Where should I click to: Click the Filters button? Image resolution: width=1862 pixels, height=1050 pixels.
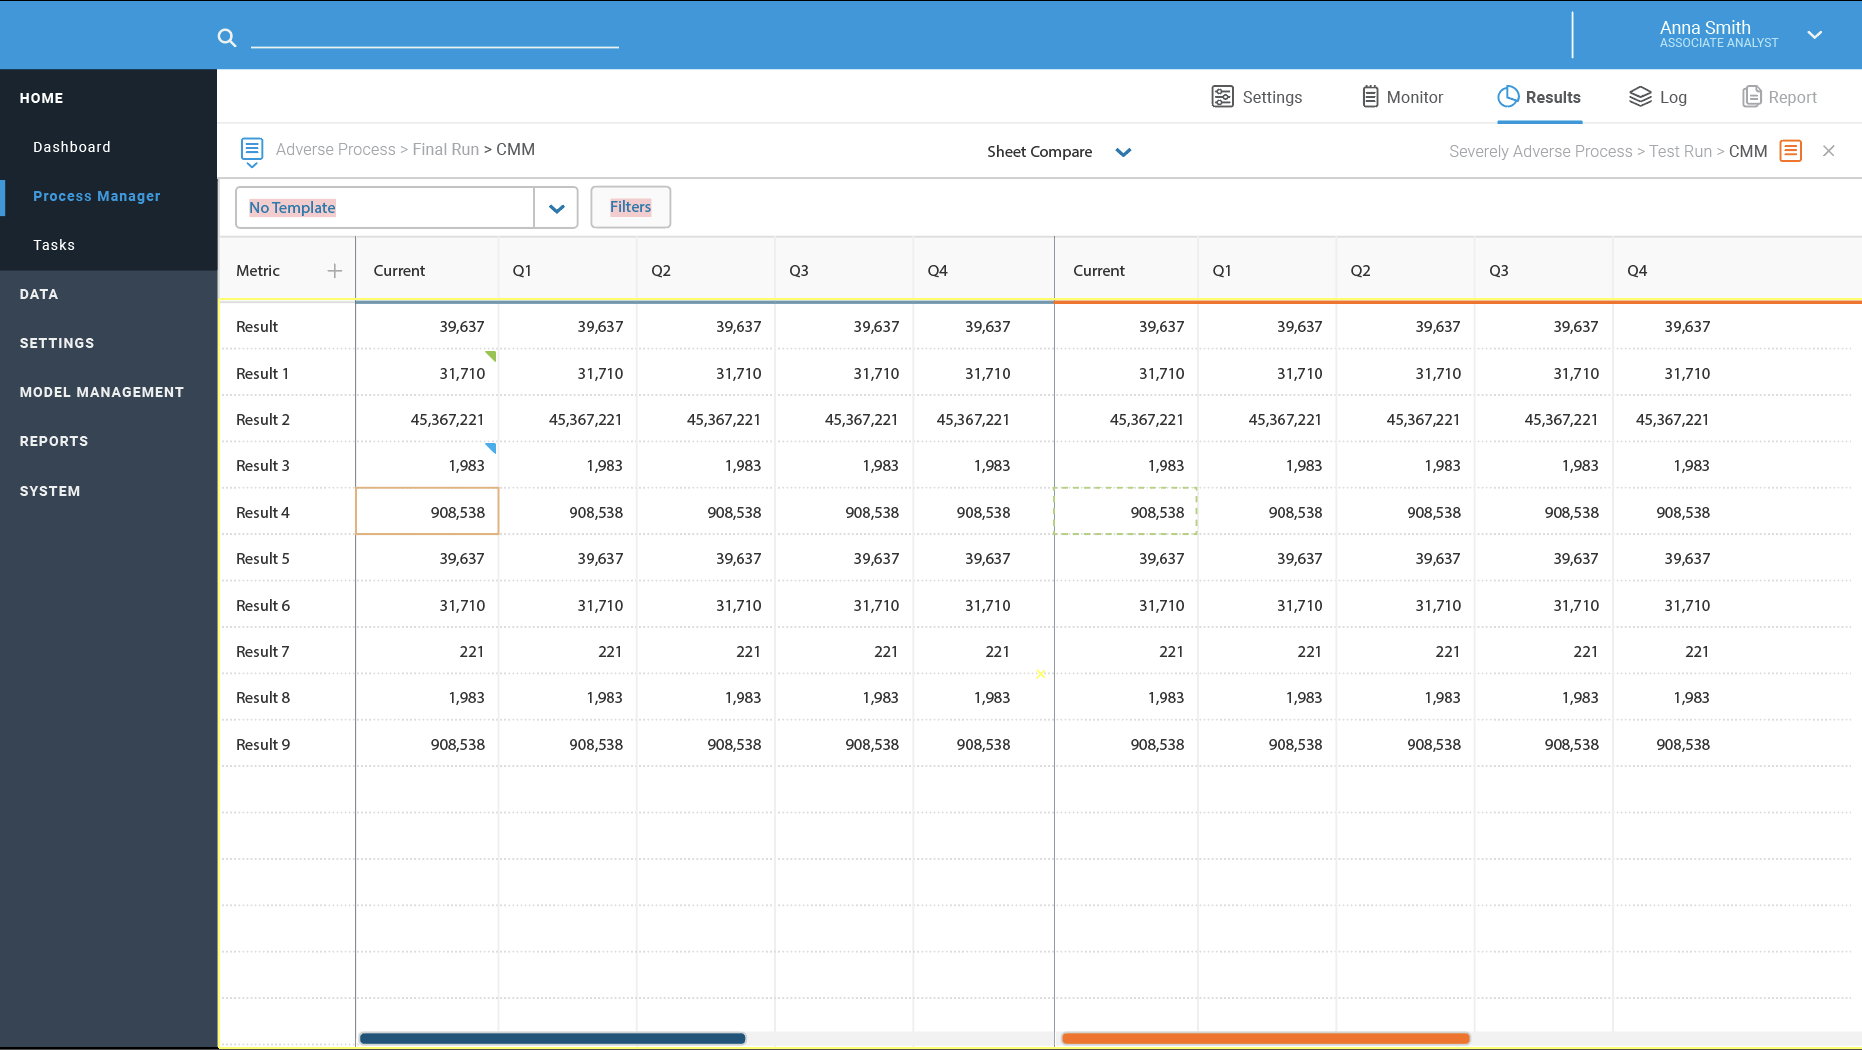(x=630, y=207)
